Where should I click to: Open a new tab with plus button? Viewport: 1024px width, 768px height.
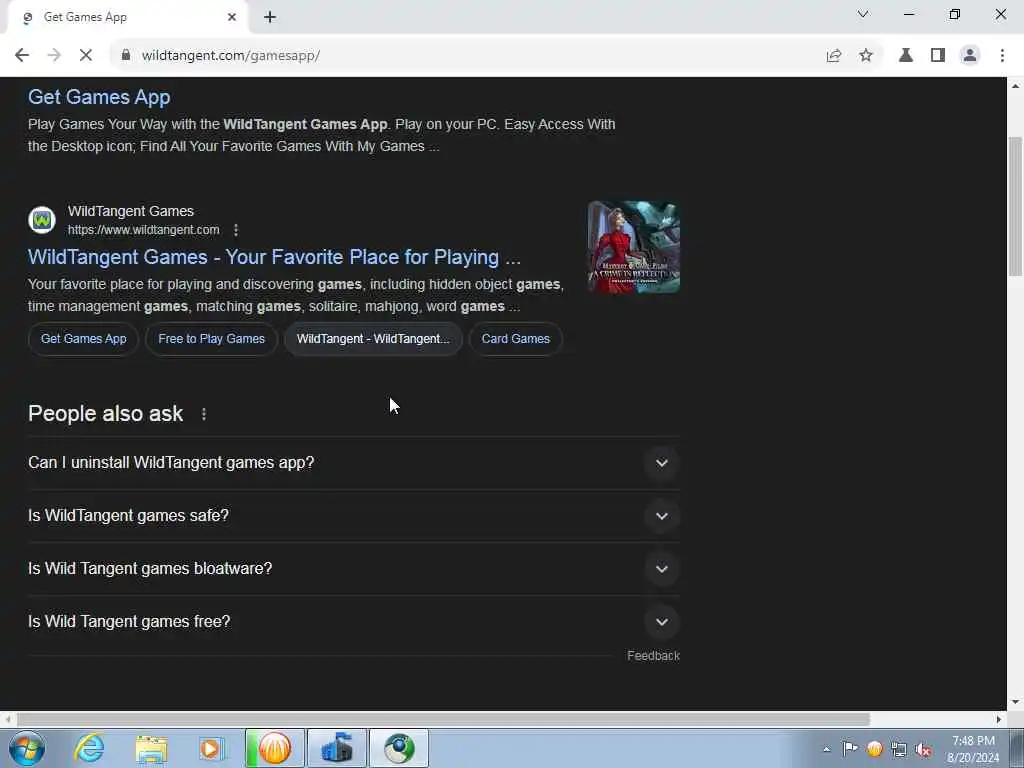click(270, 17)
